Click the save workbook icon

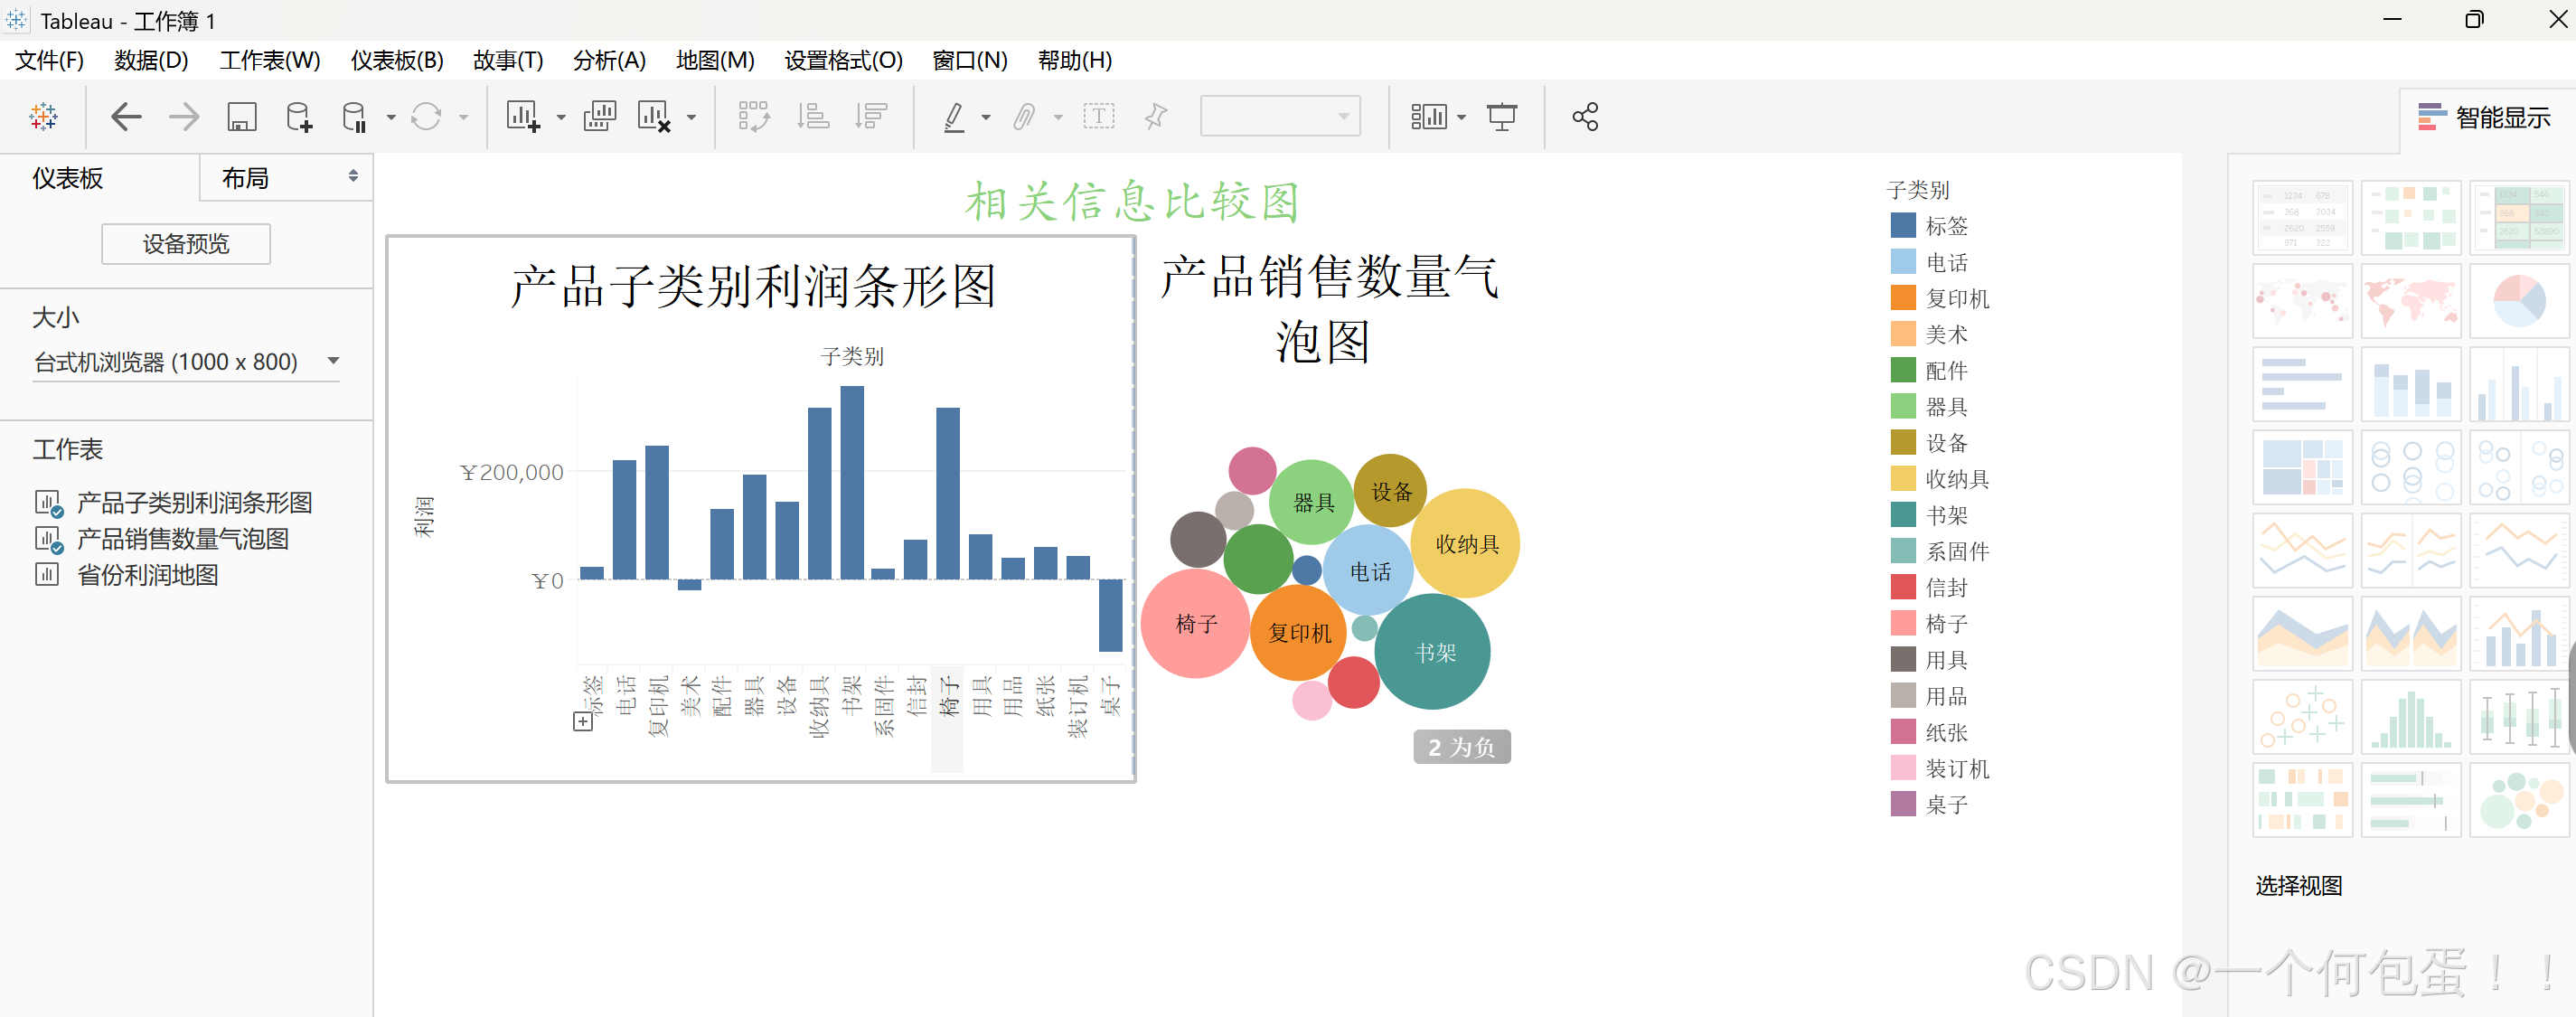pos(241,117)
